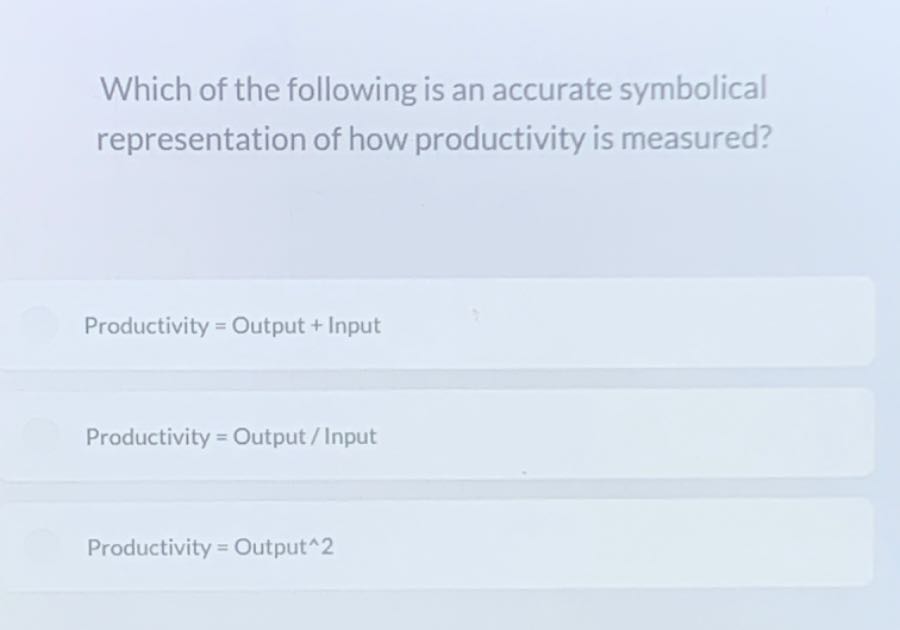Select the radio button for Output + Input
This screenshot has width=900, height=630.
(39, 323)
